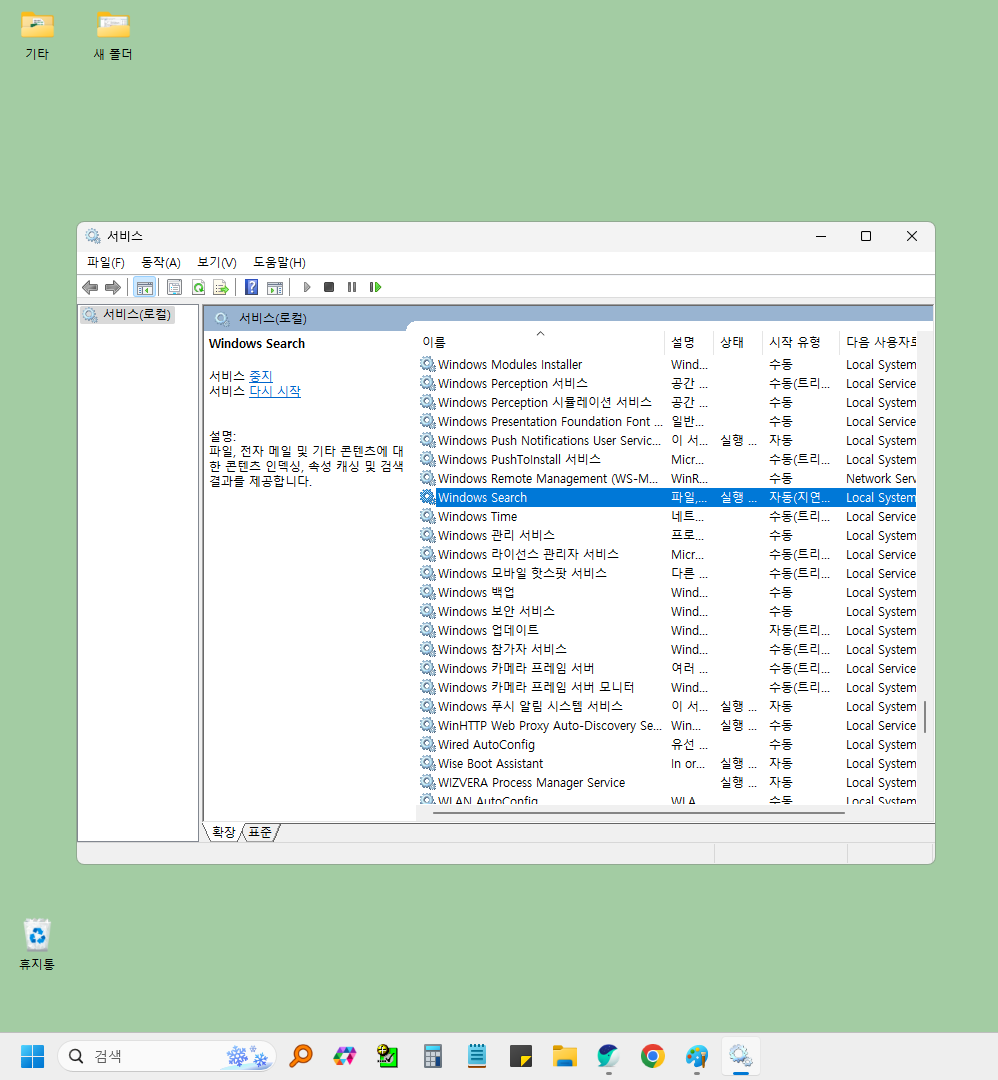This screenshot has width=998, height=1080.
Task: Click the orange magnifier app in the taskbar
Action: pyautogui.click(x=301, y=1056)
